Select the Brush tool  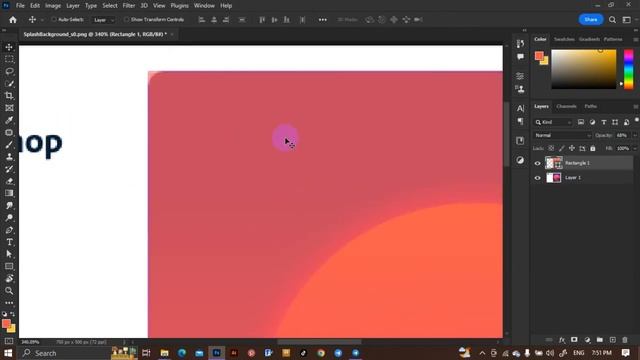click(9, 145)
